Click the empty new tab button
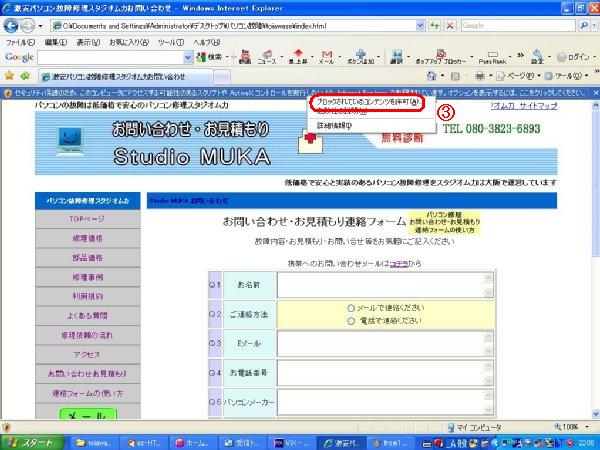 click(222, 77)
